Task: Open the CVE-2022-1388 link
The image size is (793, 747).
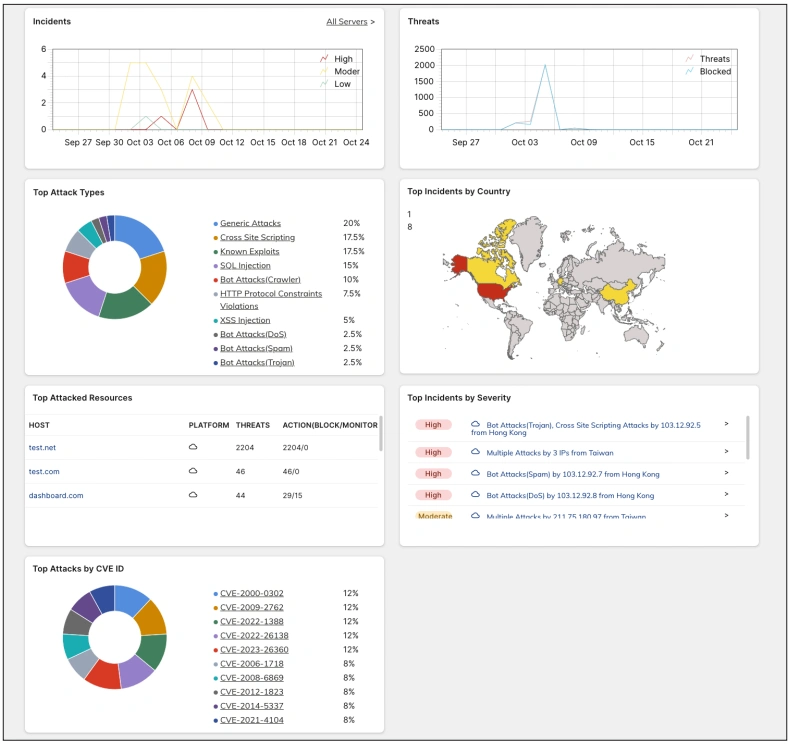Action: click(253, 621)
